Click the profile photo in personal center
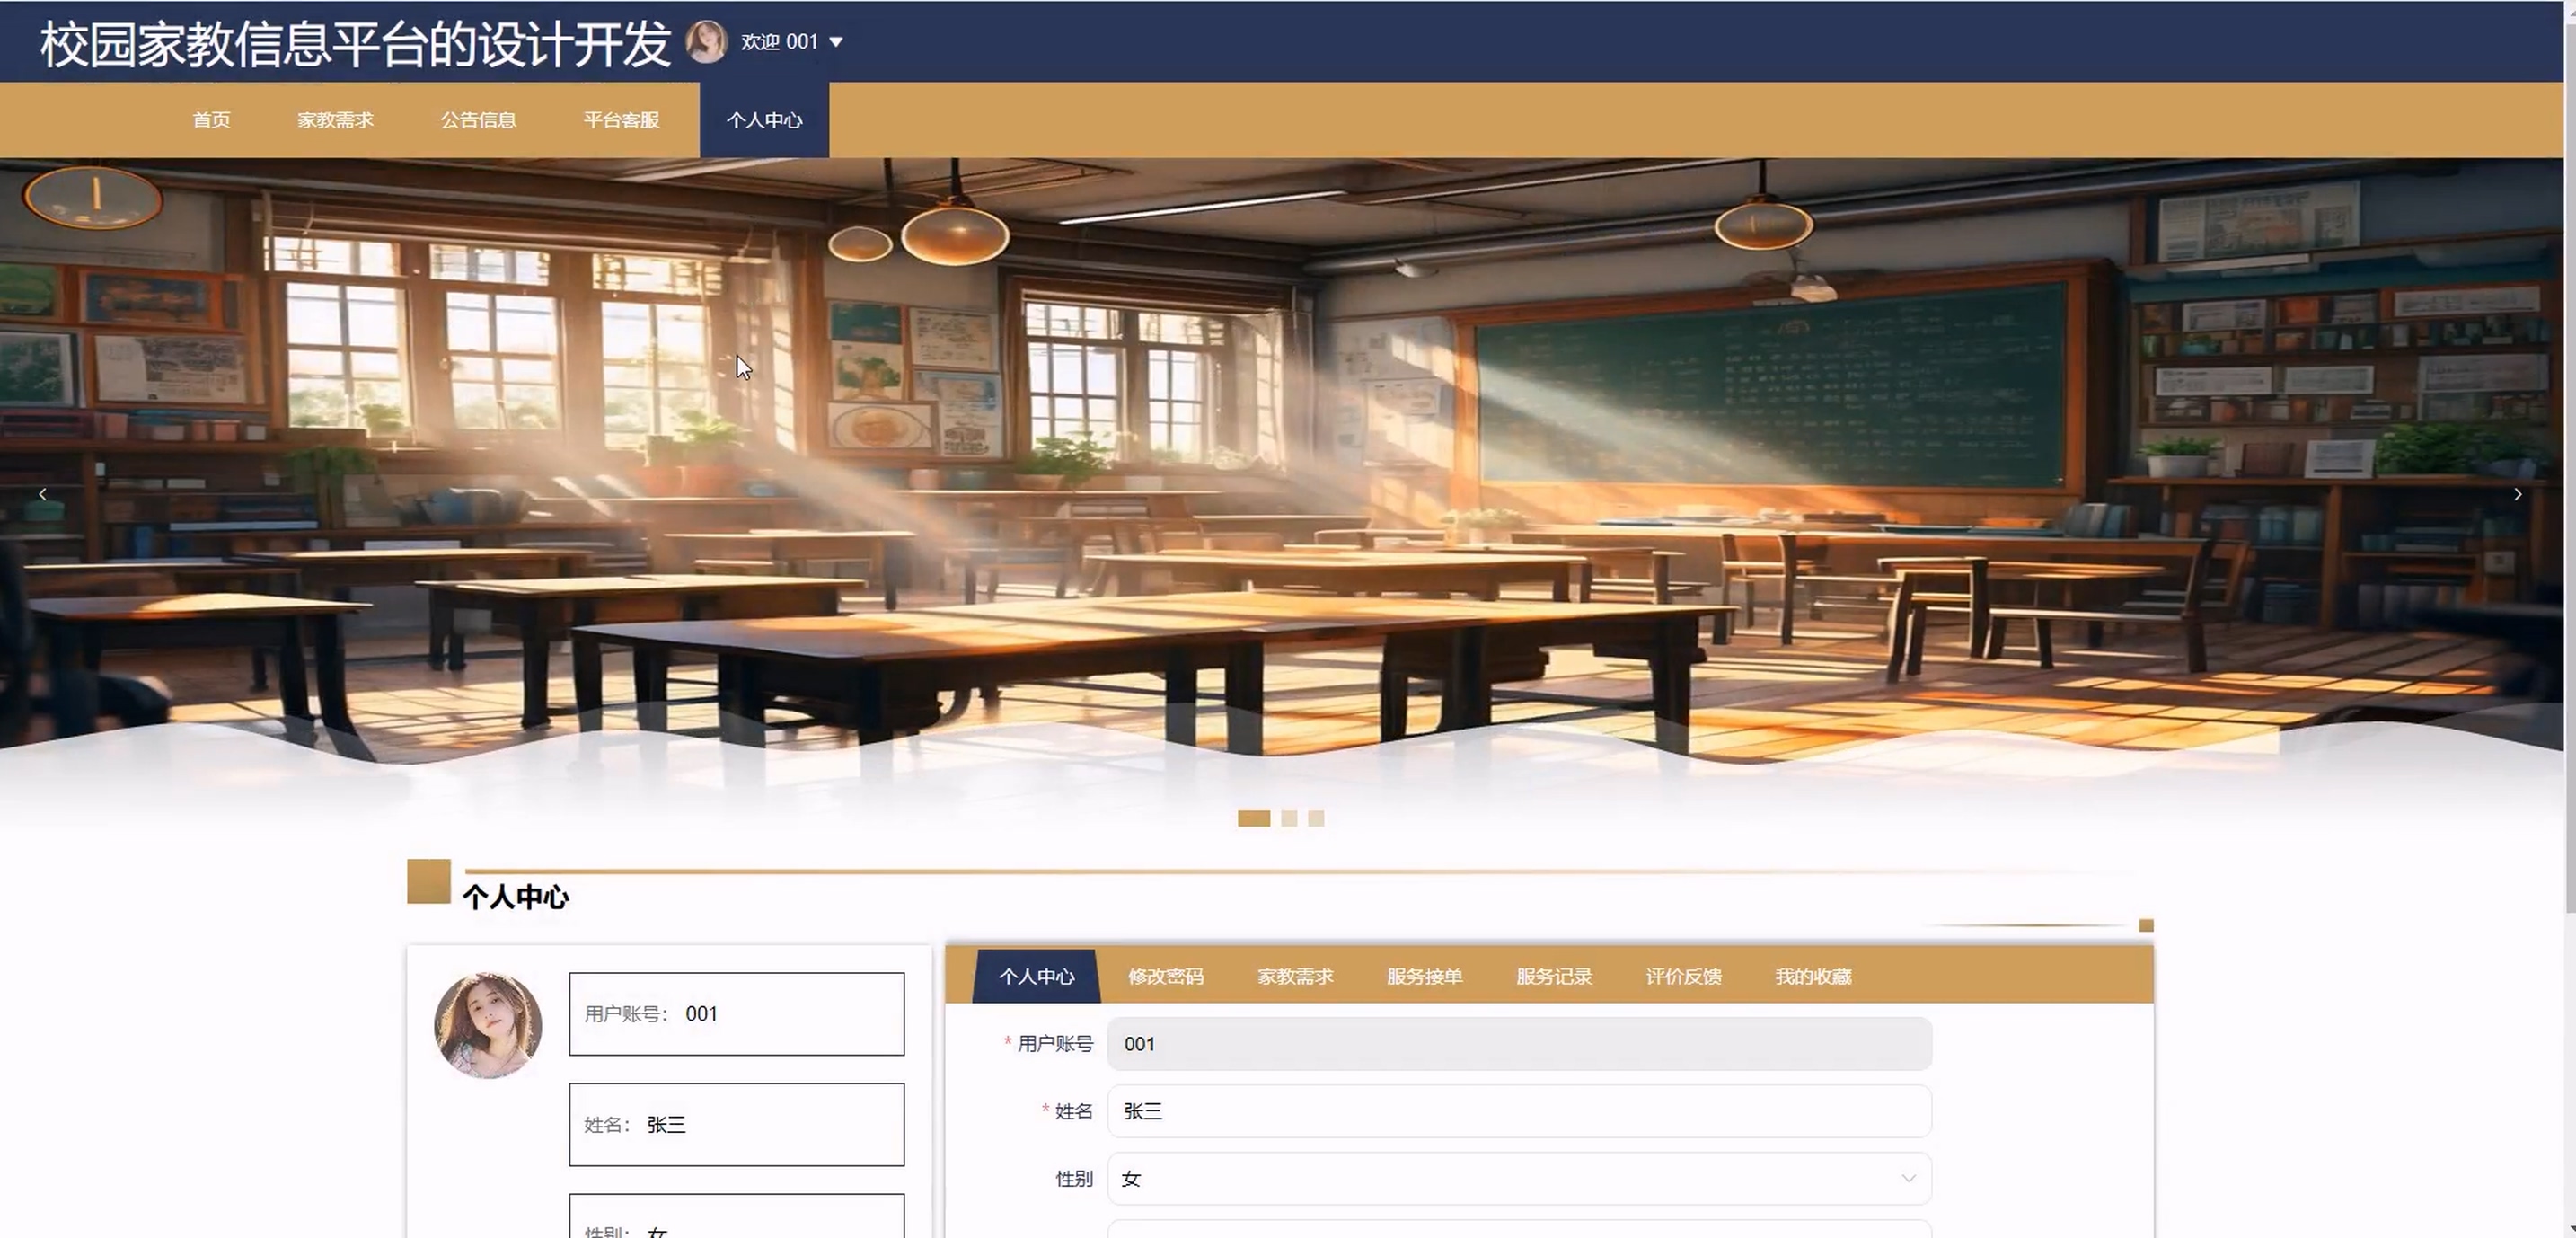 tap(488, 1025)
